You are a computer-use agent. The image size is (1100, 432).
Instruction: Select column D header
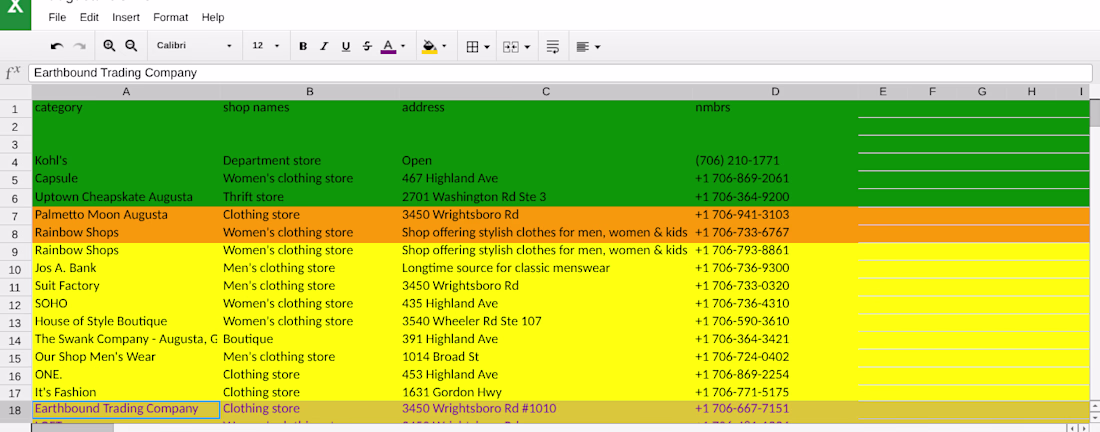pyautogui.click(x=775, y=92)
